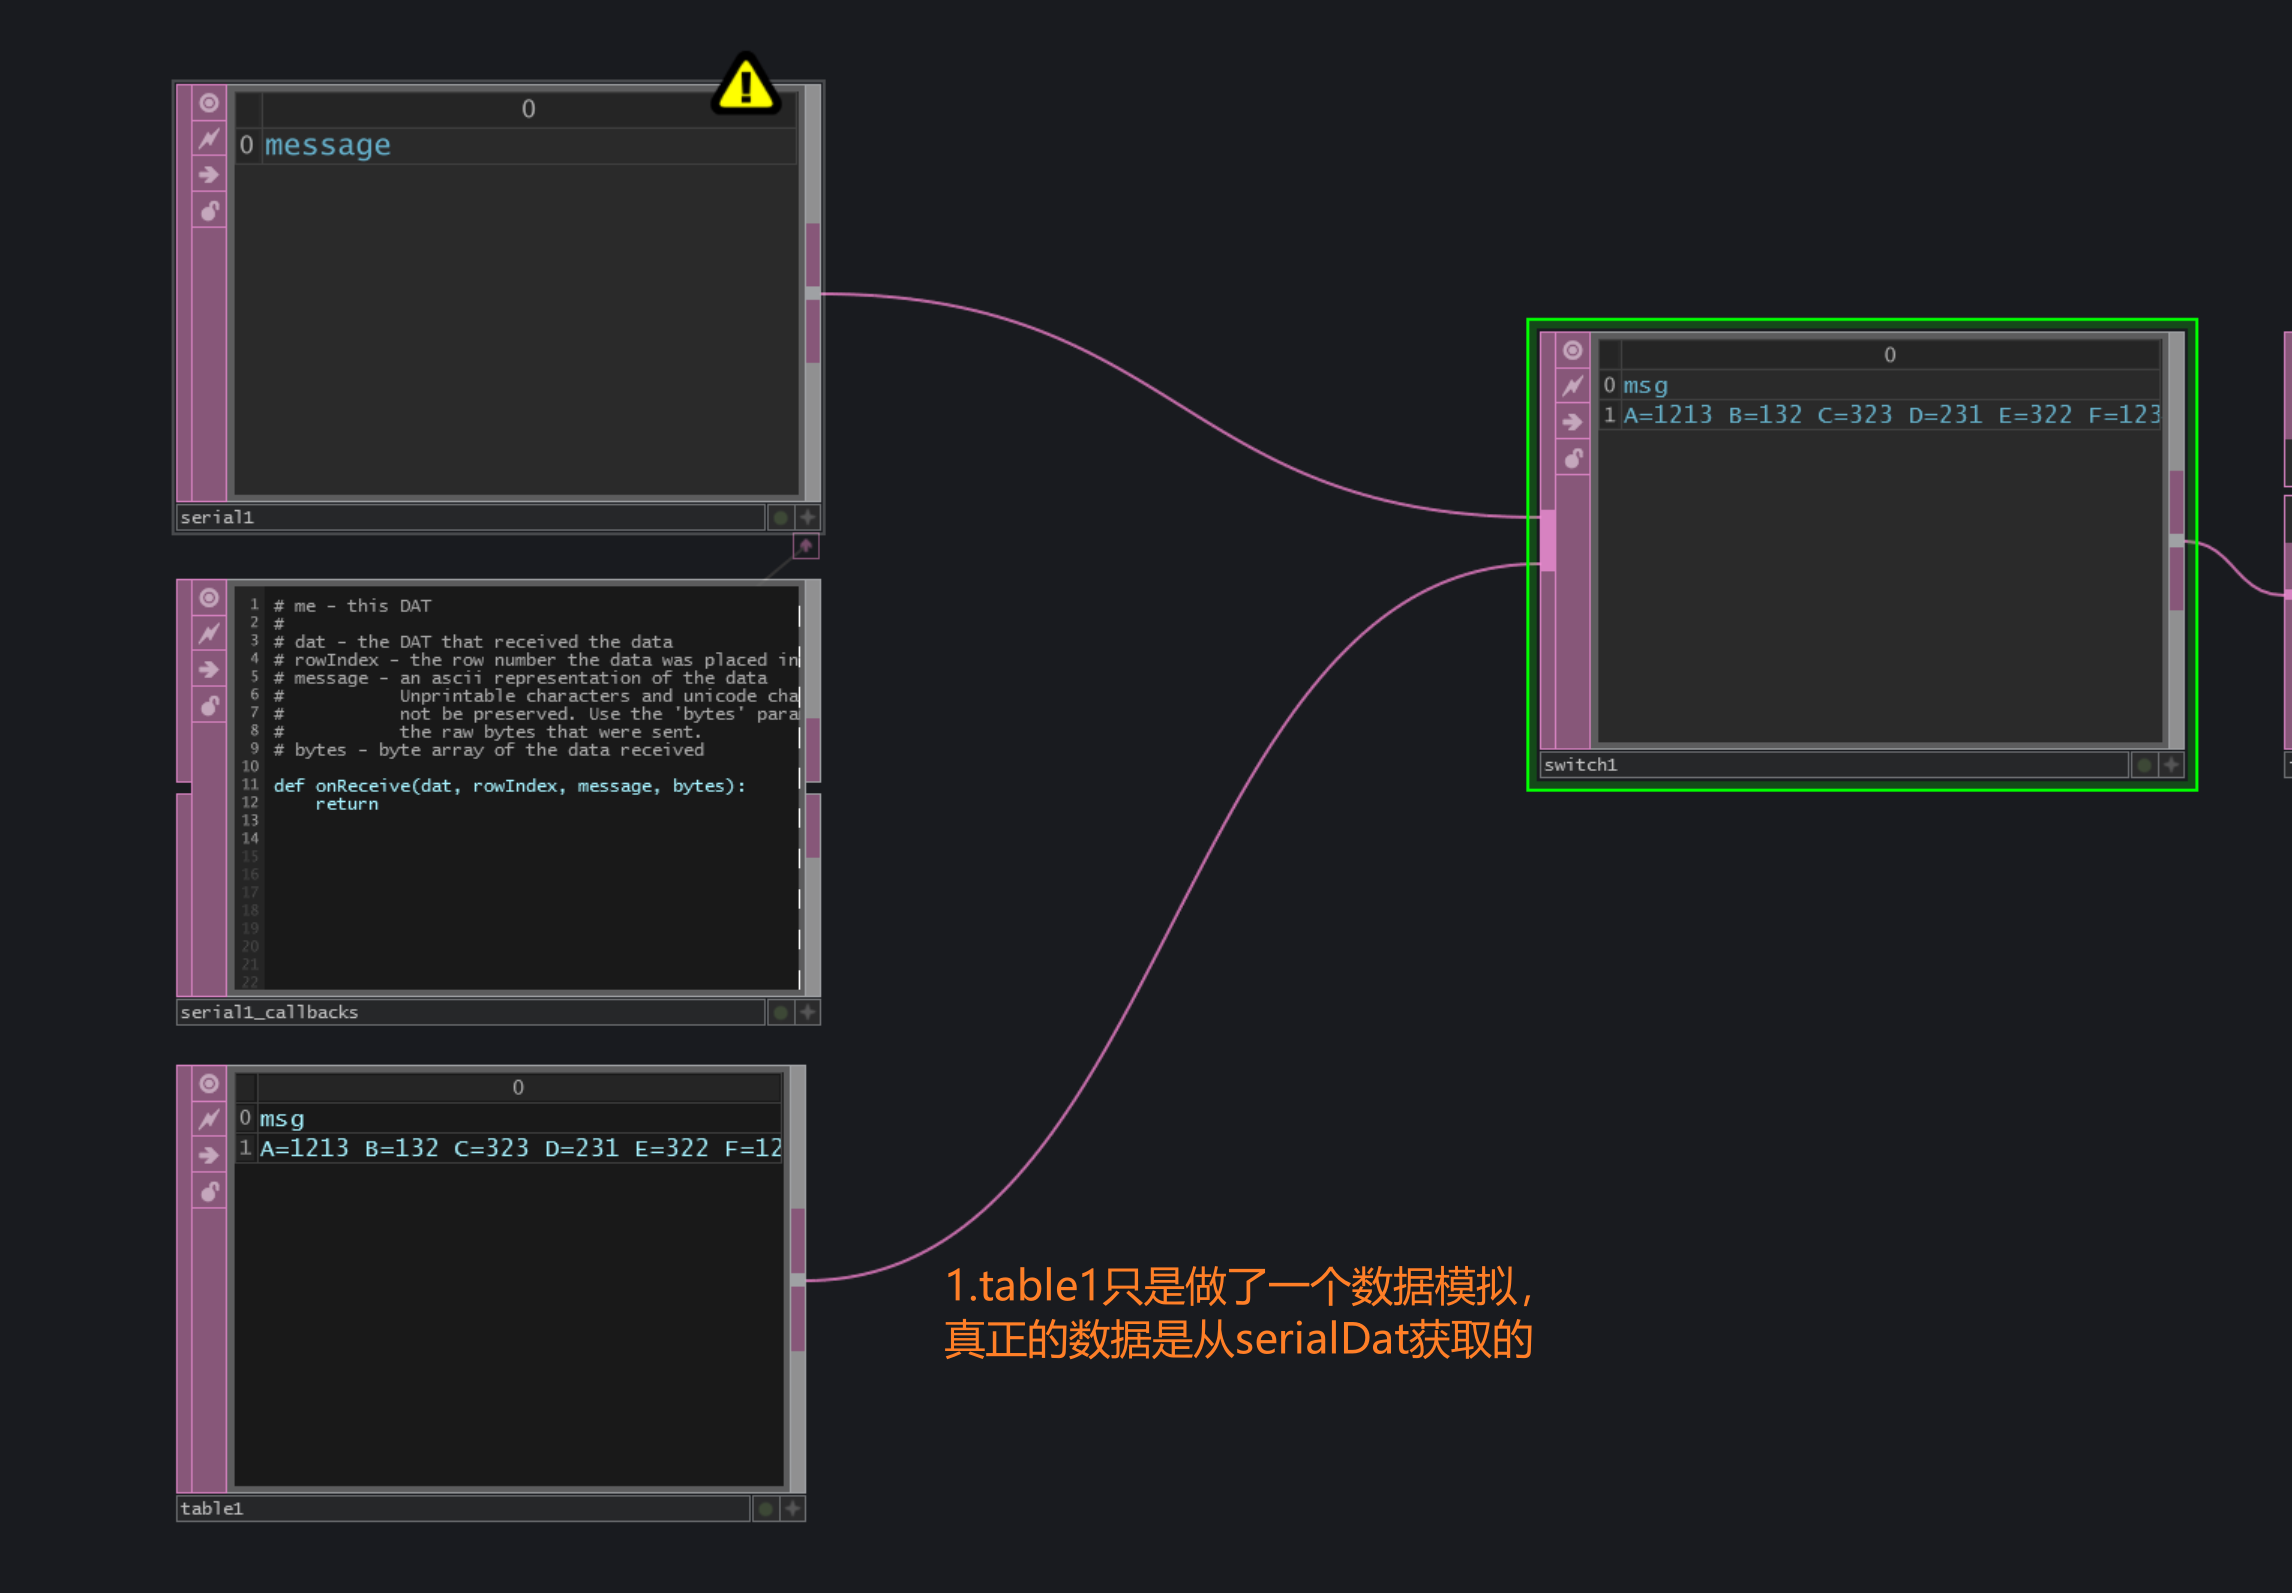Click the bypass lightning flag on table1
The image size is (2292, 1593).
[209, 1120]
